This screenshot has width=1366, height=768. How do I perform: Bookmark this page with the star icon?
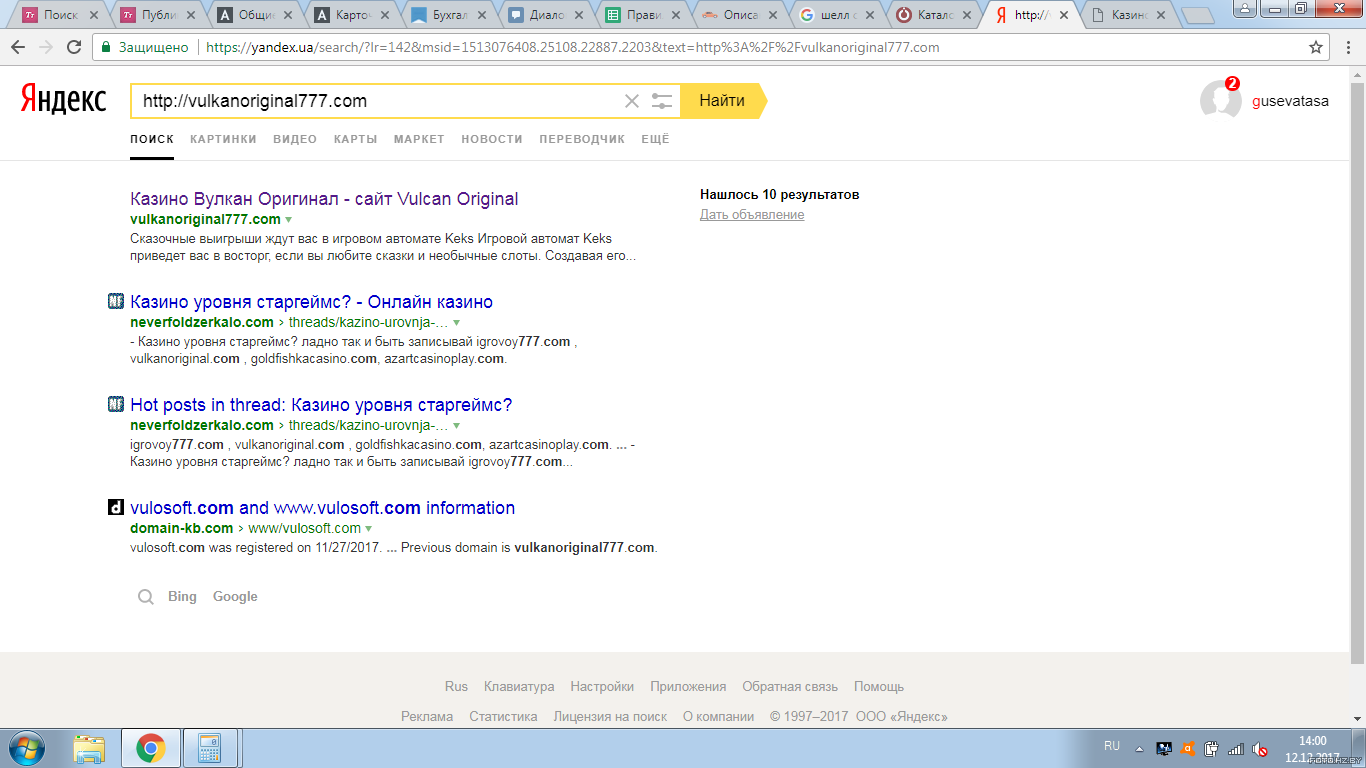coord(1316,47)
